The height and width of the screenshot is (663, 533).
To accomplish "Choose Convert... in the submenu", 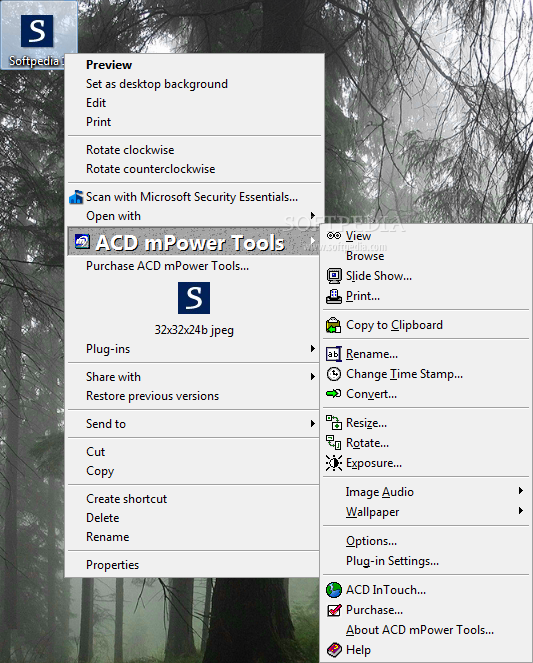I will [x=372, y=394].
